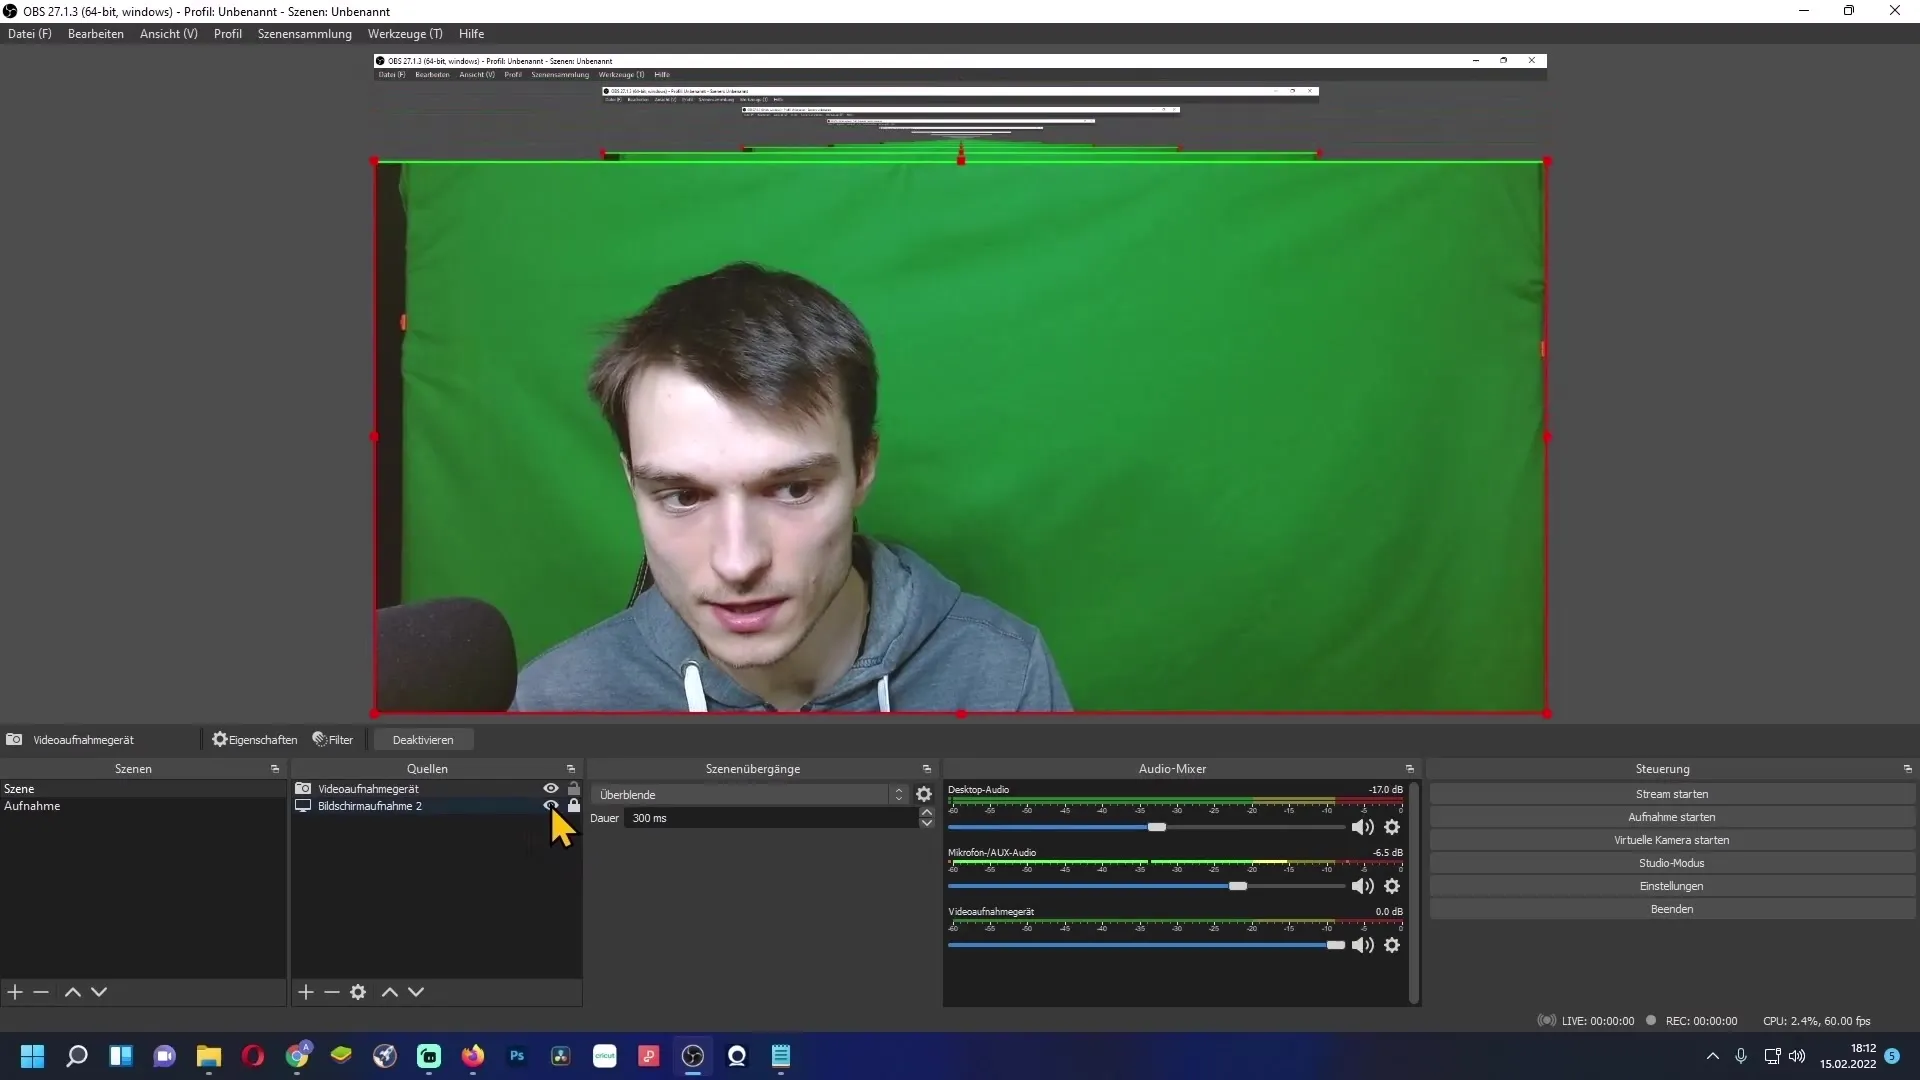Viewport: 1920px width, 1080px height.
Task: Click the add source plus icon
Action: [x=306, y=992]
